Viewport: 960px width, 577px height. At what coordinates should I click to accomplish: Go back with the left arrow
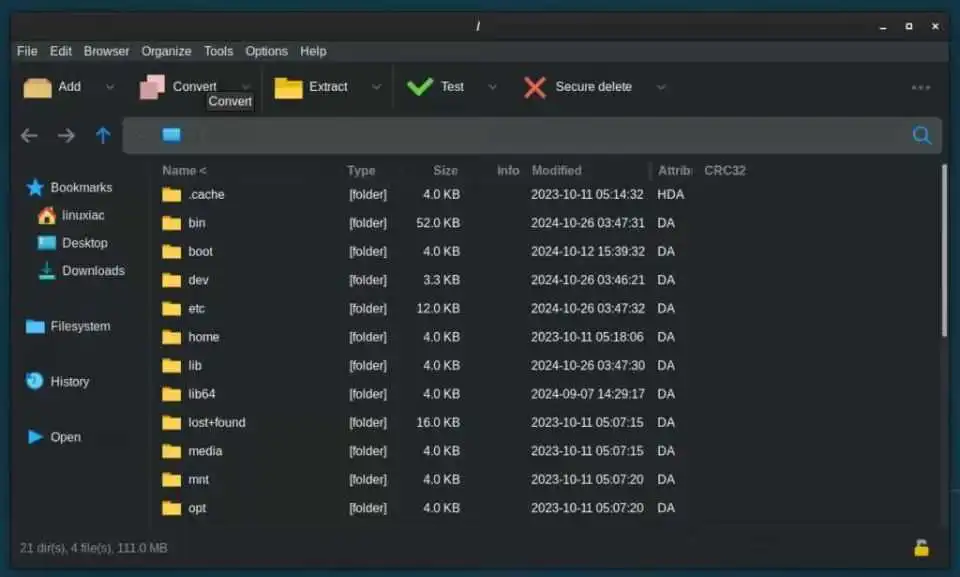point(29,135)
